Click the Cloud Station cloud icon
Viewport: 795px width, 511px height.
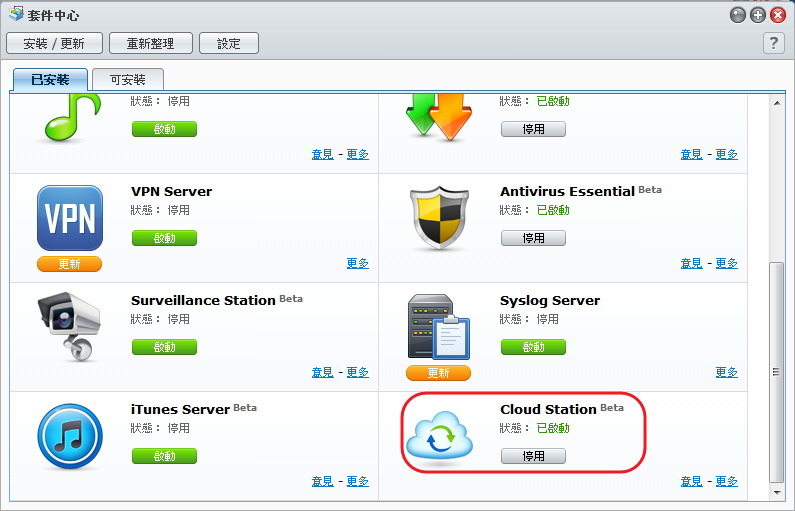pos(439,437)
